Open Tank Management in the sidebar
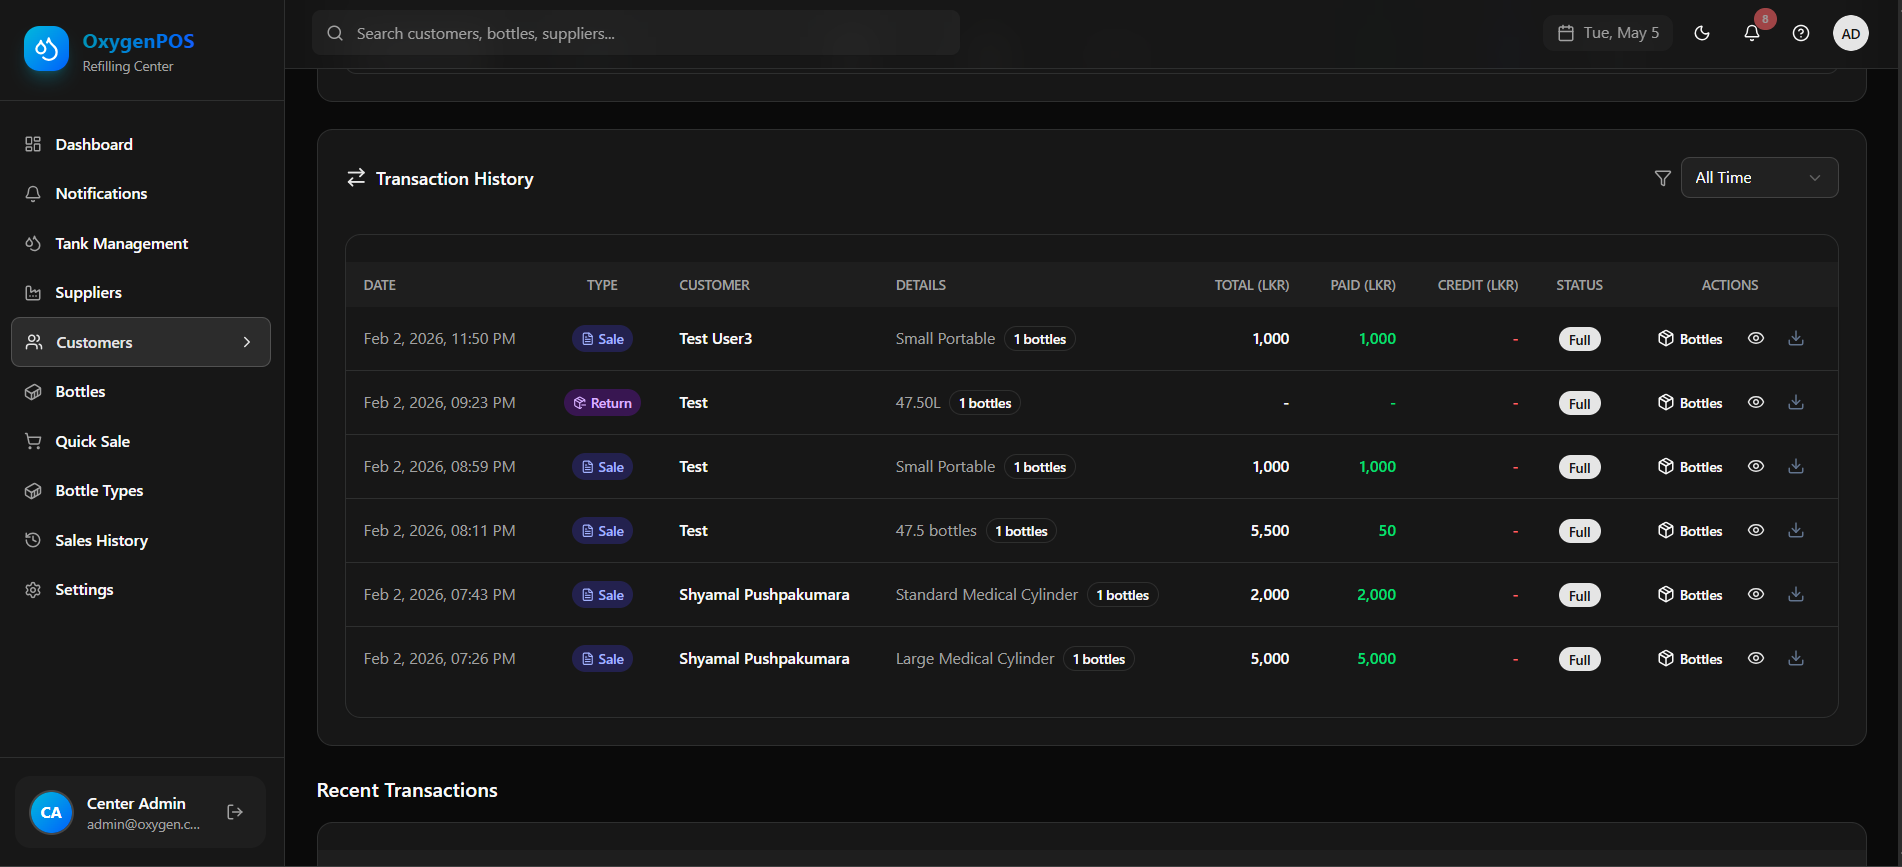Image resolution: width=1902 pixels, height=867 pixels. tap(141, 243)
